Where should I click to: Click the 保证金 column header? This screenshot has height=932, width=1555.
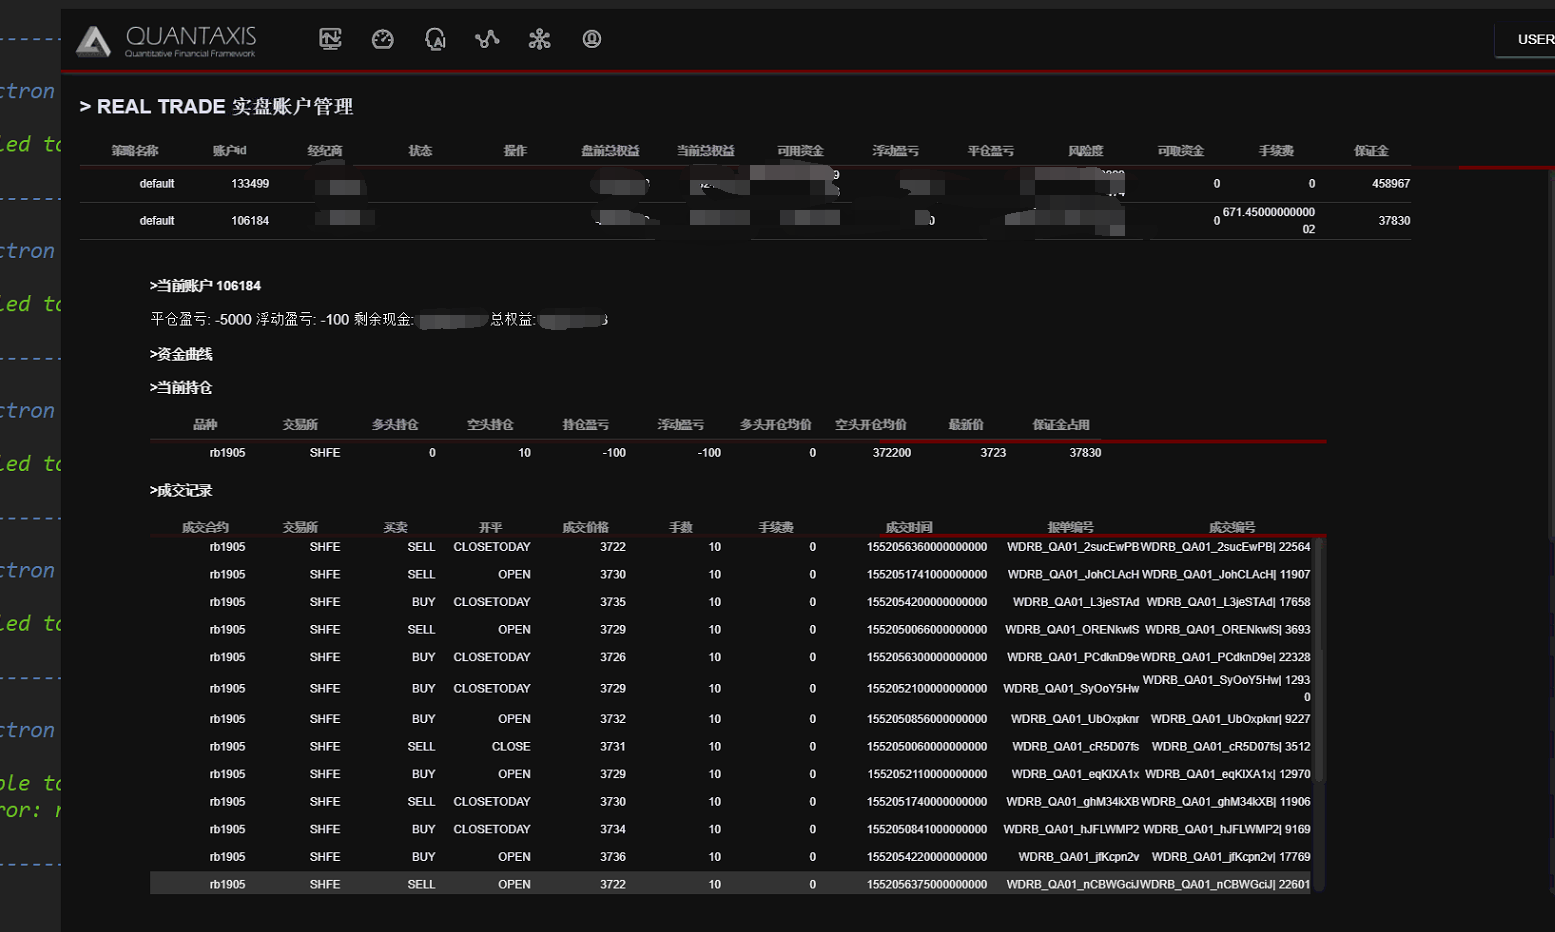pos(1371,151)
